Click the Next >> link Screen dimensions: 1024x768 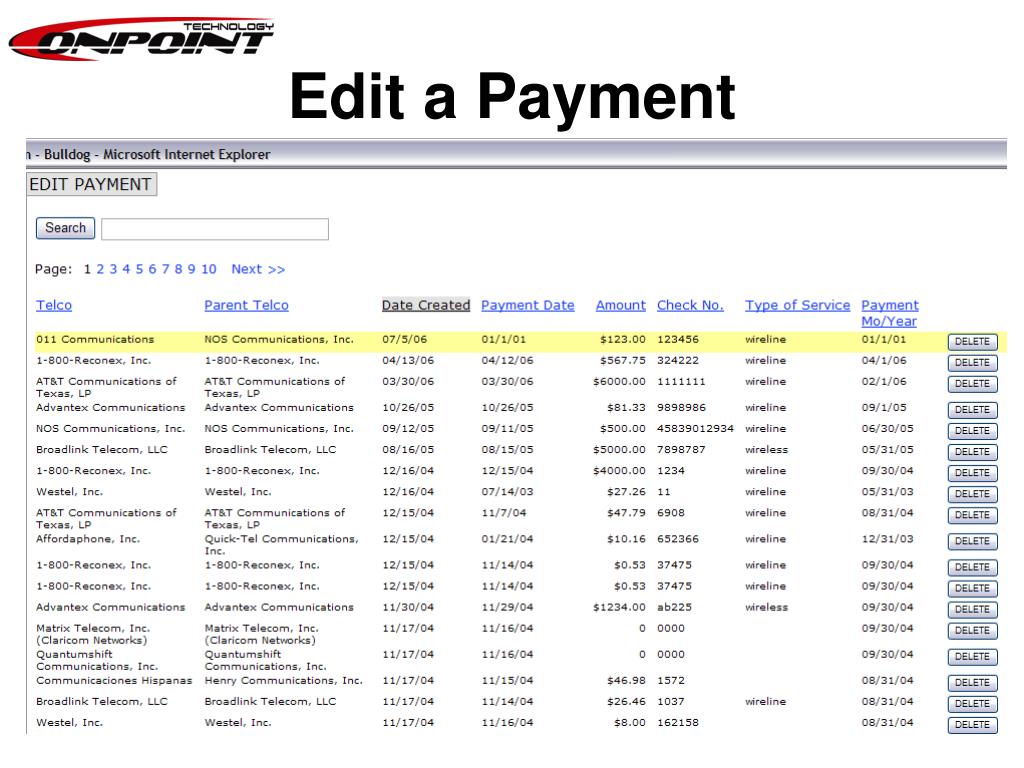click(258, 269)
